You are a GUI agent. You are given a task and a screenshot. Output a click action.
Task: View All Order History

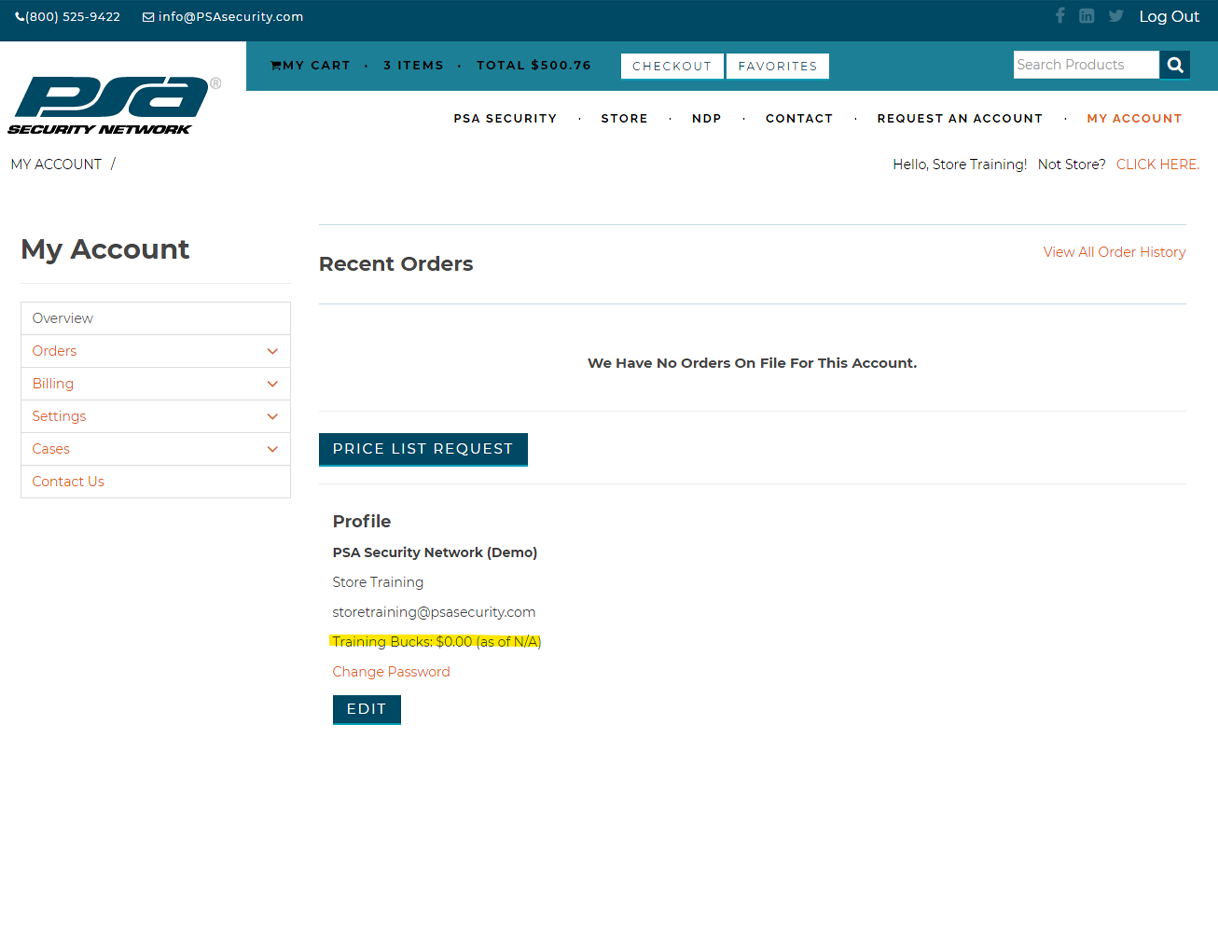[x=1114, y=252]
